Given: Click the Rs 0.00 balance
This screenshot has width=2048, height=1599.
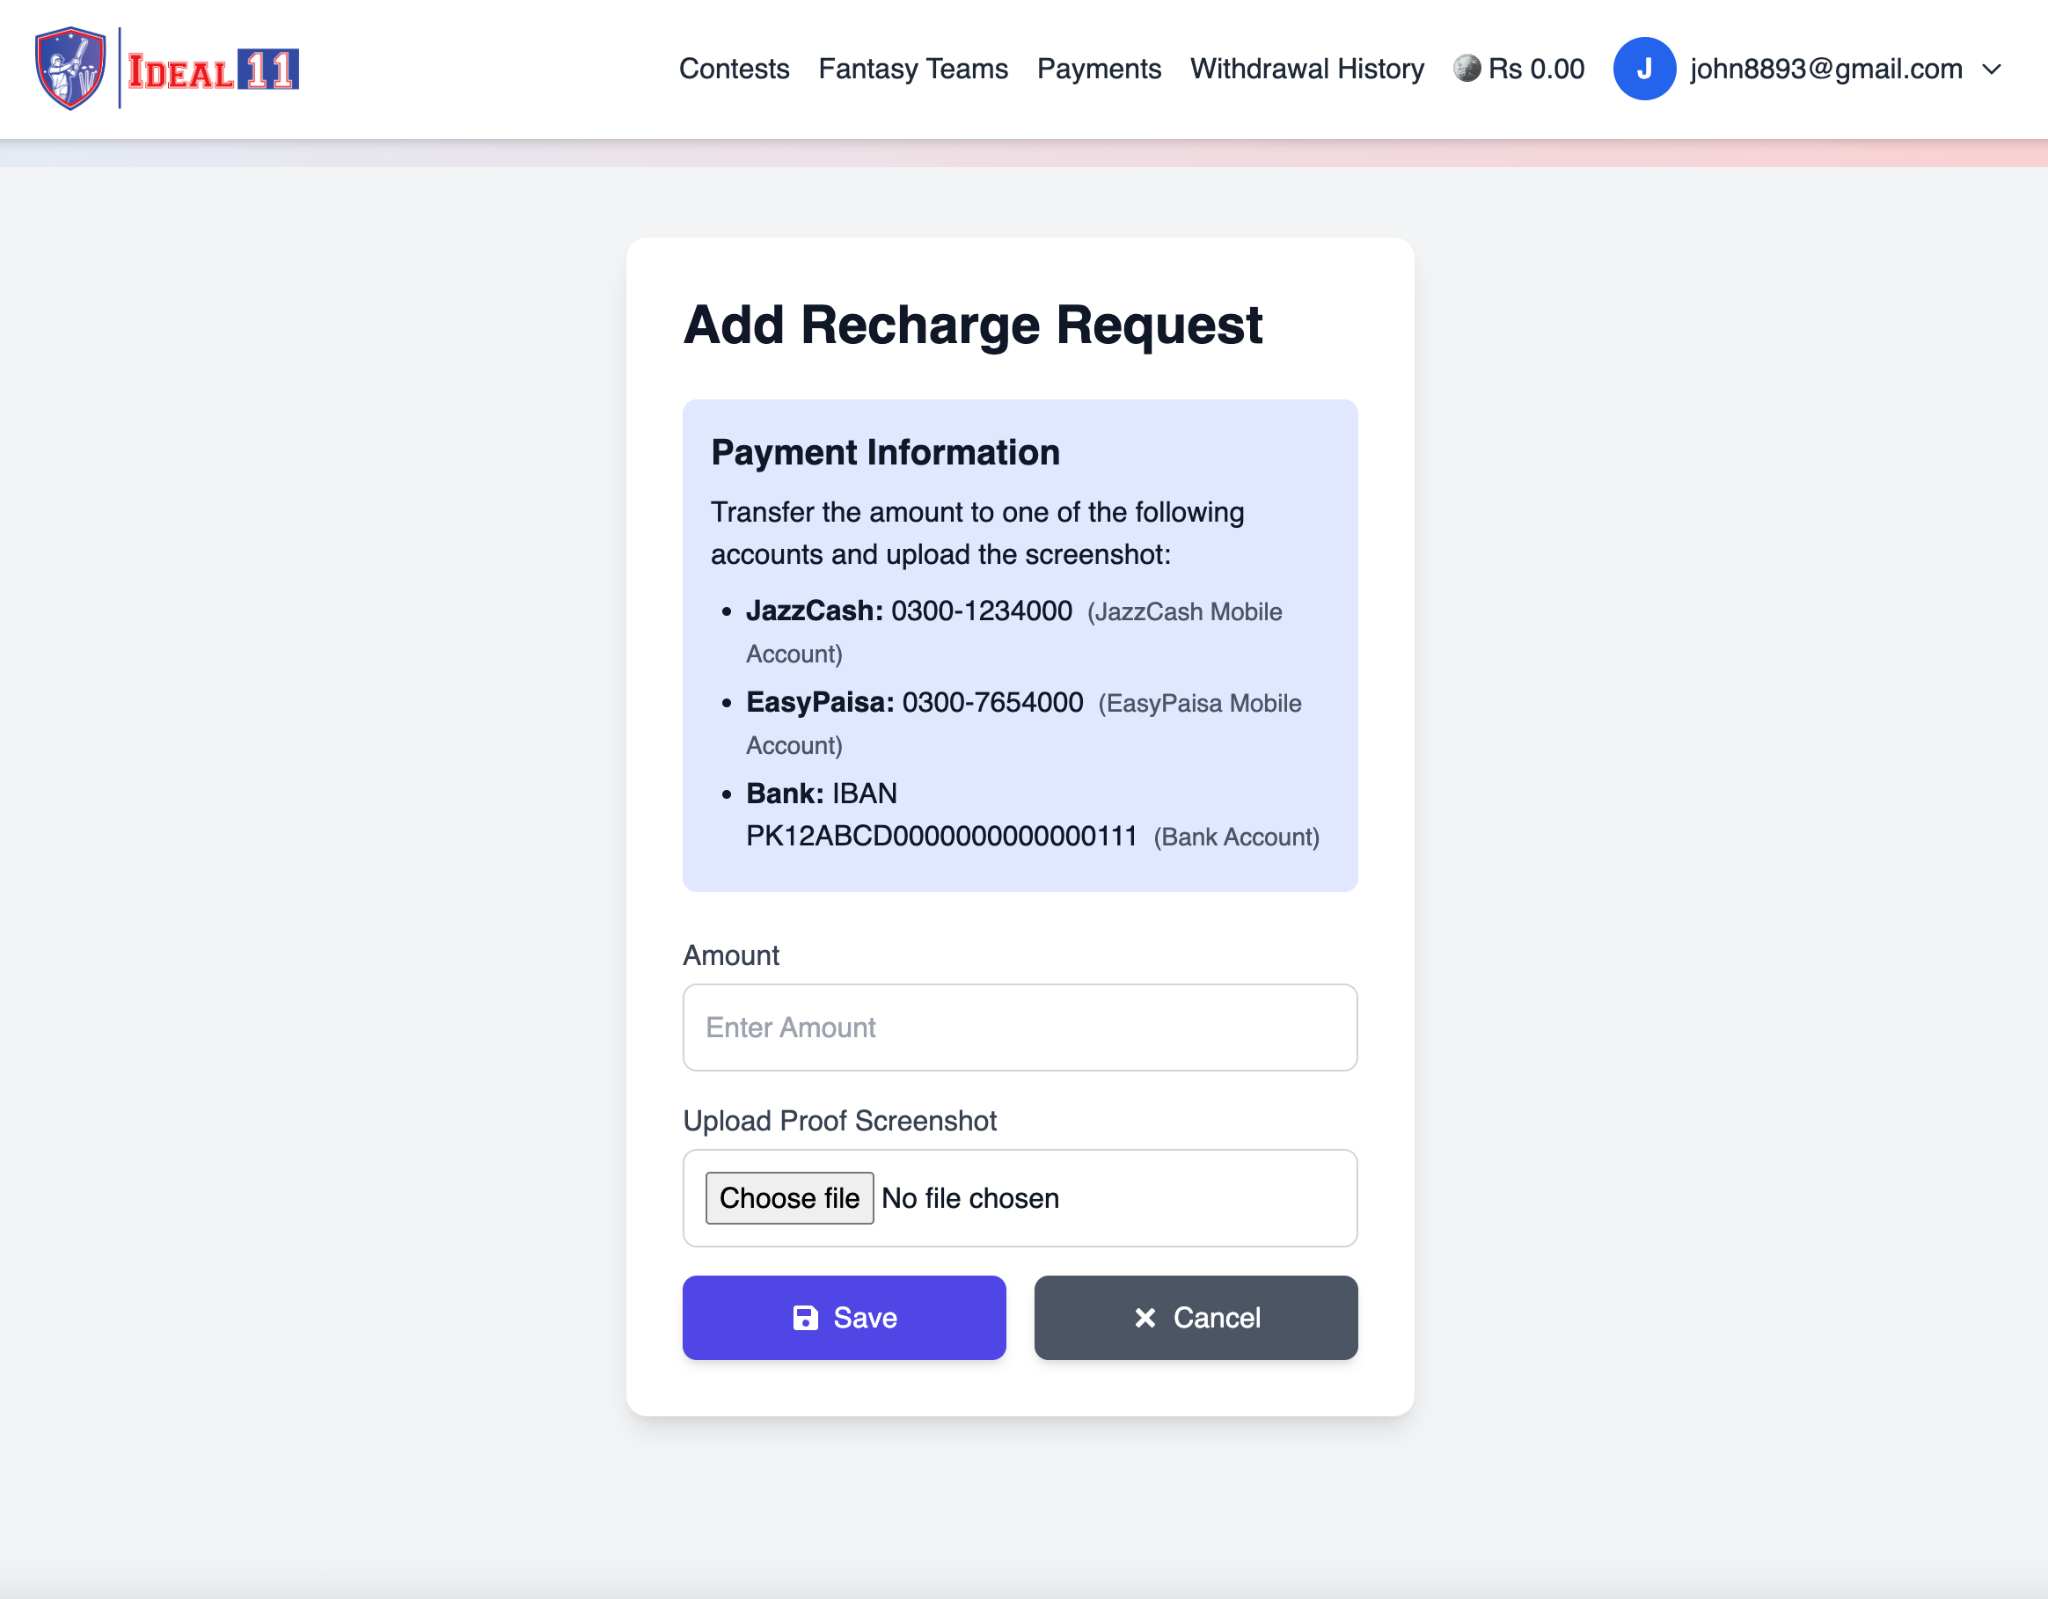Looking at the screenshot, I should pos(1536,69).
